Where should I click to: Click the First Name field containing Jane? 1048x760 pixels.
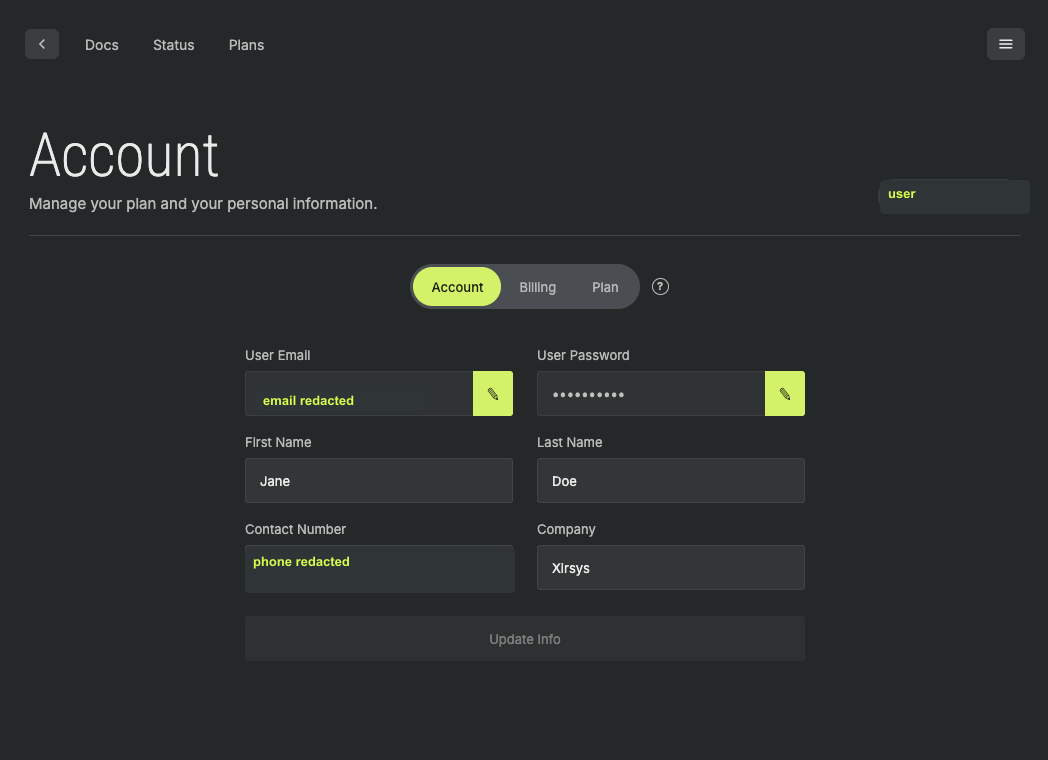[x=379, y=481]
